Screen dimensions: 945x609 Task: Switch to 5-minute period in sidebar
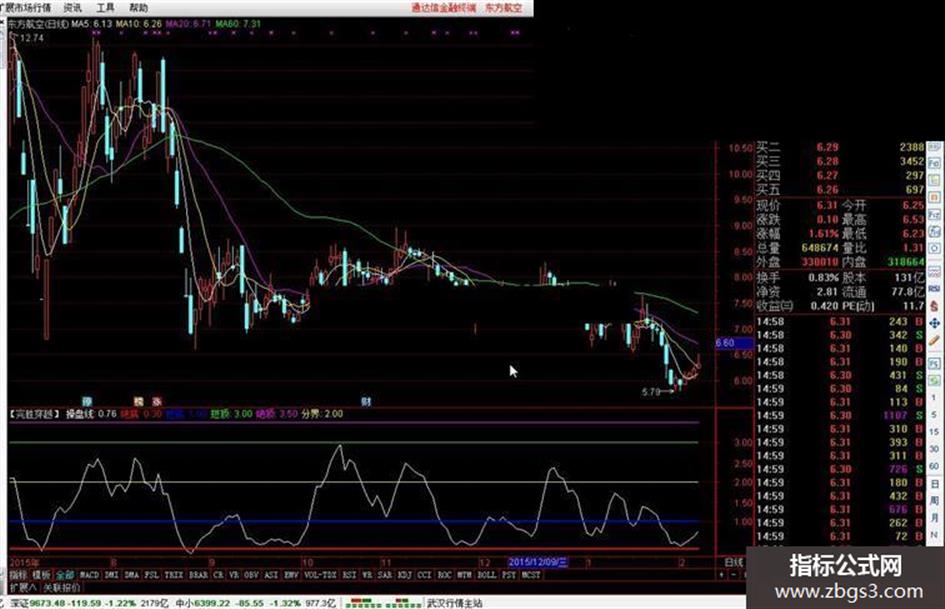934,415
